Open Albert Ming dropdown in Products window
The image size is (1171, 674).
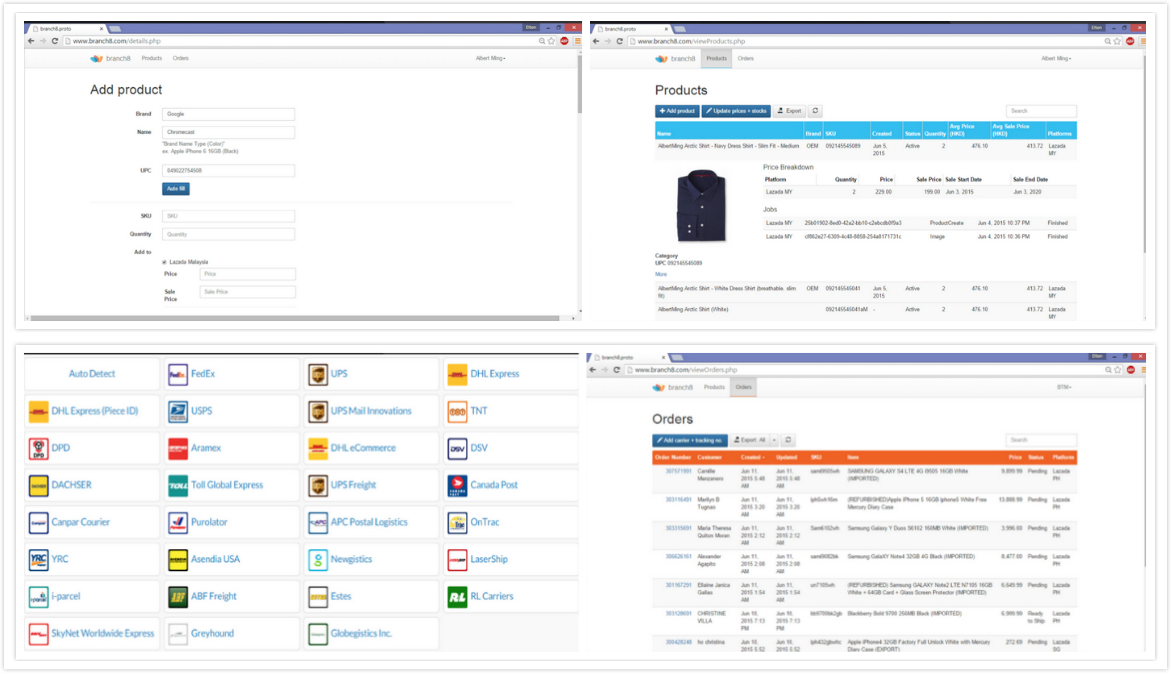pos(1056,58)
